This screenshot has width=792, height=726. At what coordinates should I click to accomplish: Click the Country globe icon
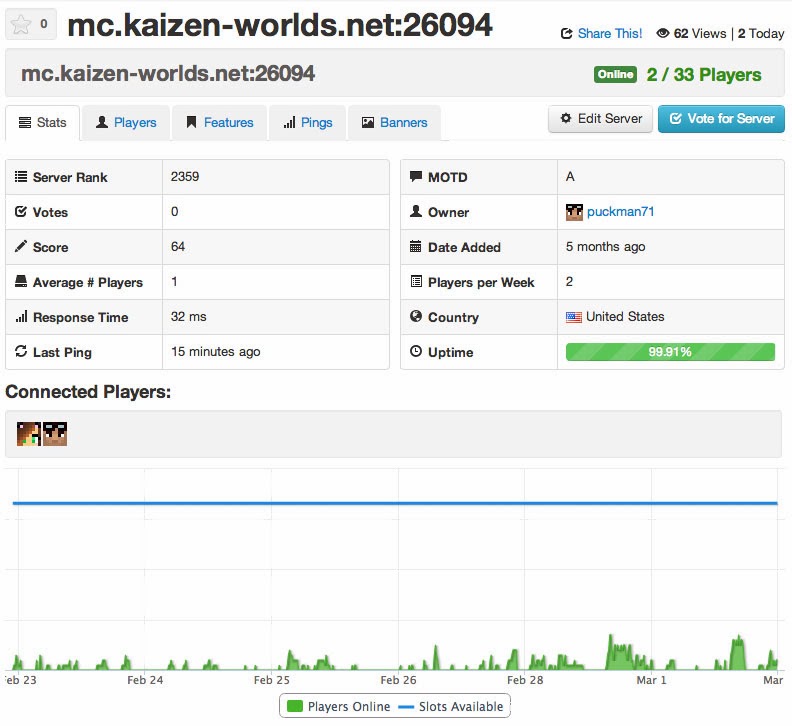tap(416, 316)
